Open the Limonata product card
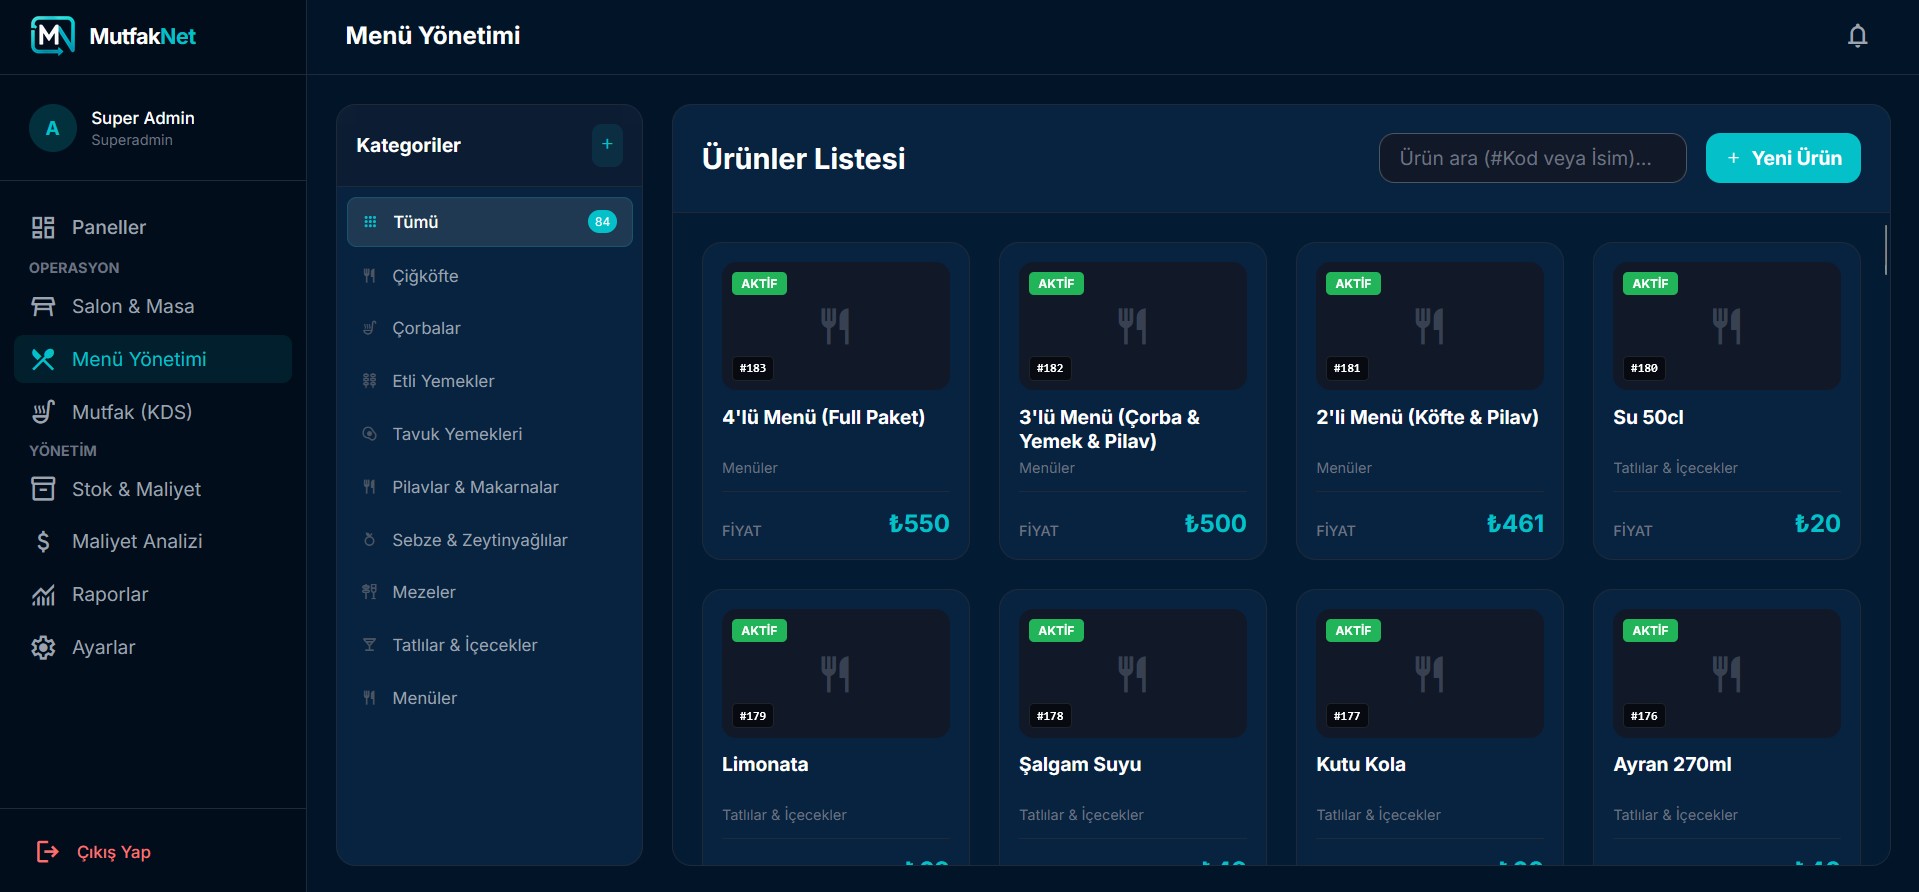1919x892 pixels. click(x=836, y=727)
